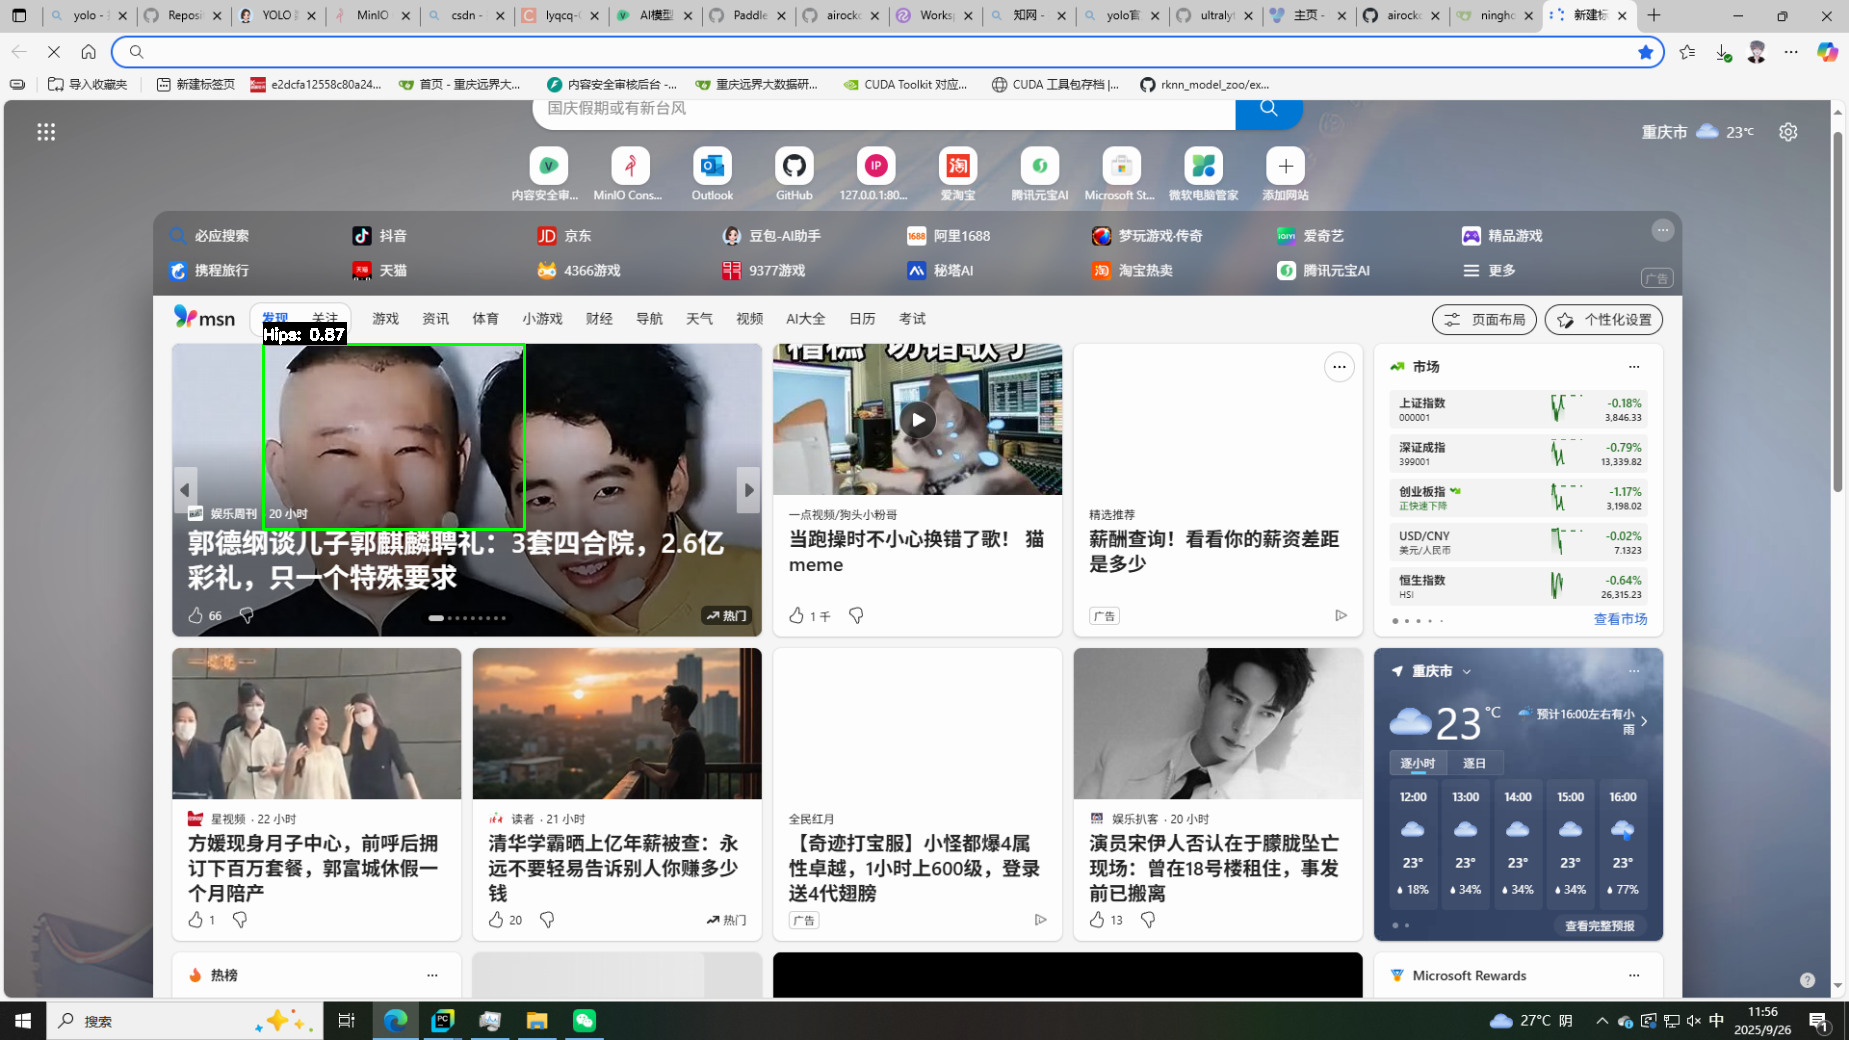Open page settings gear icon
Screen dimensions: 1849x1040
[1788, 132]
